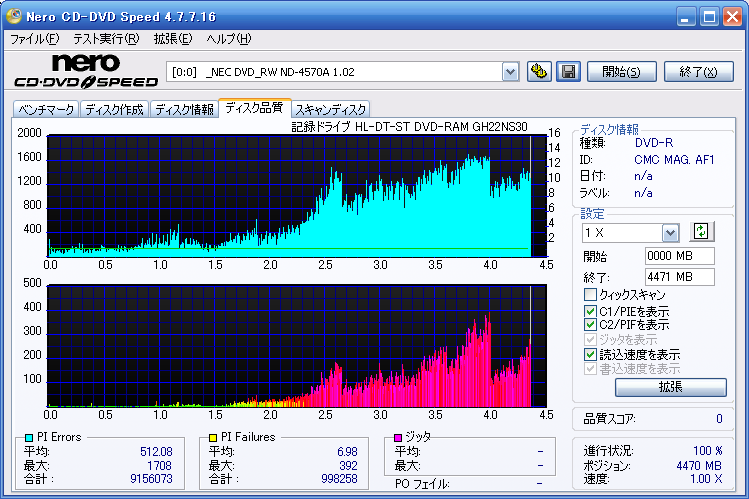Toggle the 書込速度を表示 checkbox
Image resolution: width=749 pixels, height=499 pixels.
(590, 369)
